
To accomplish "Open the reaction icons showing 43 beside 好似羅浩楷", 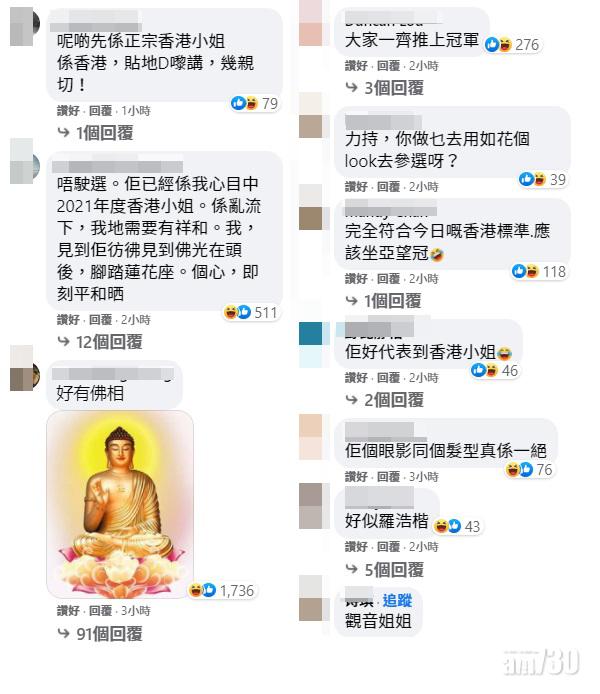I will (458, 526).
